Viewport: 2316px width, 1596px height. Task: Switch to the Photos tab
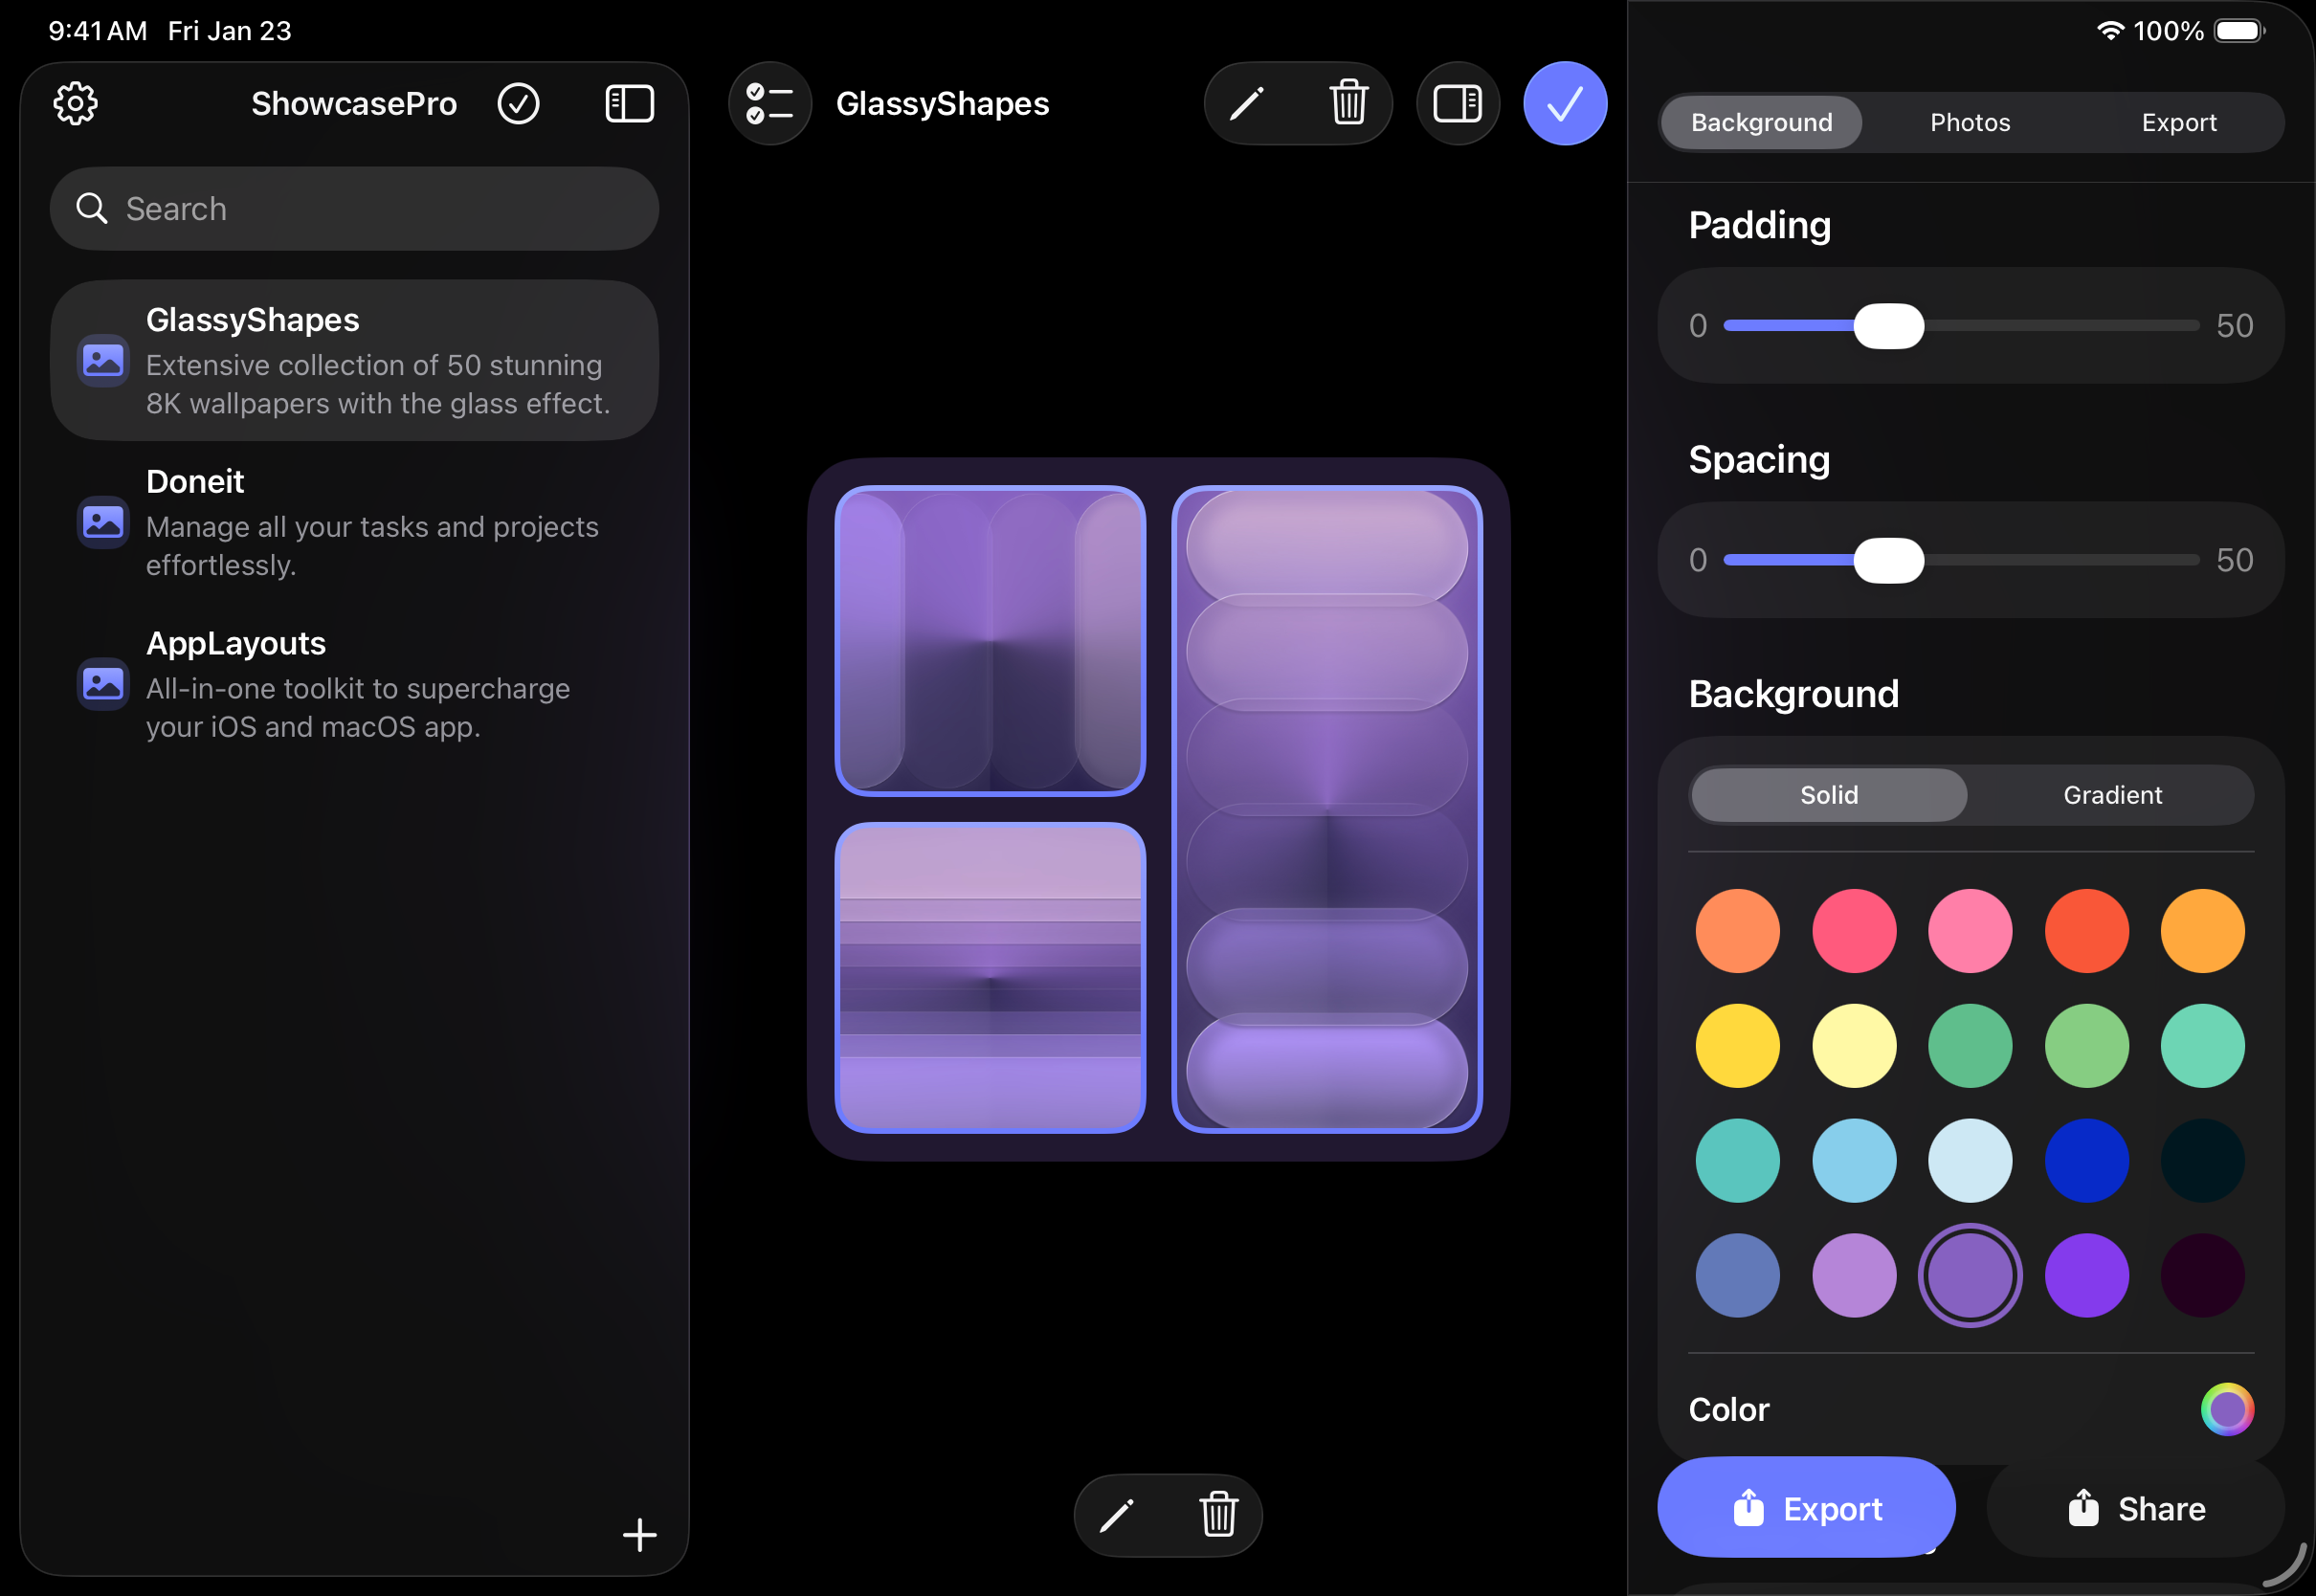(x=1969, y=122)
